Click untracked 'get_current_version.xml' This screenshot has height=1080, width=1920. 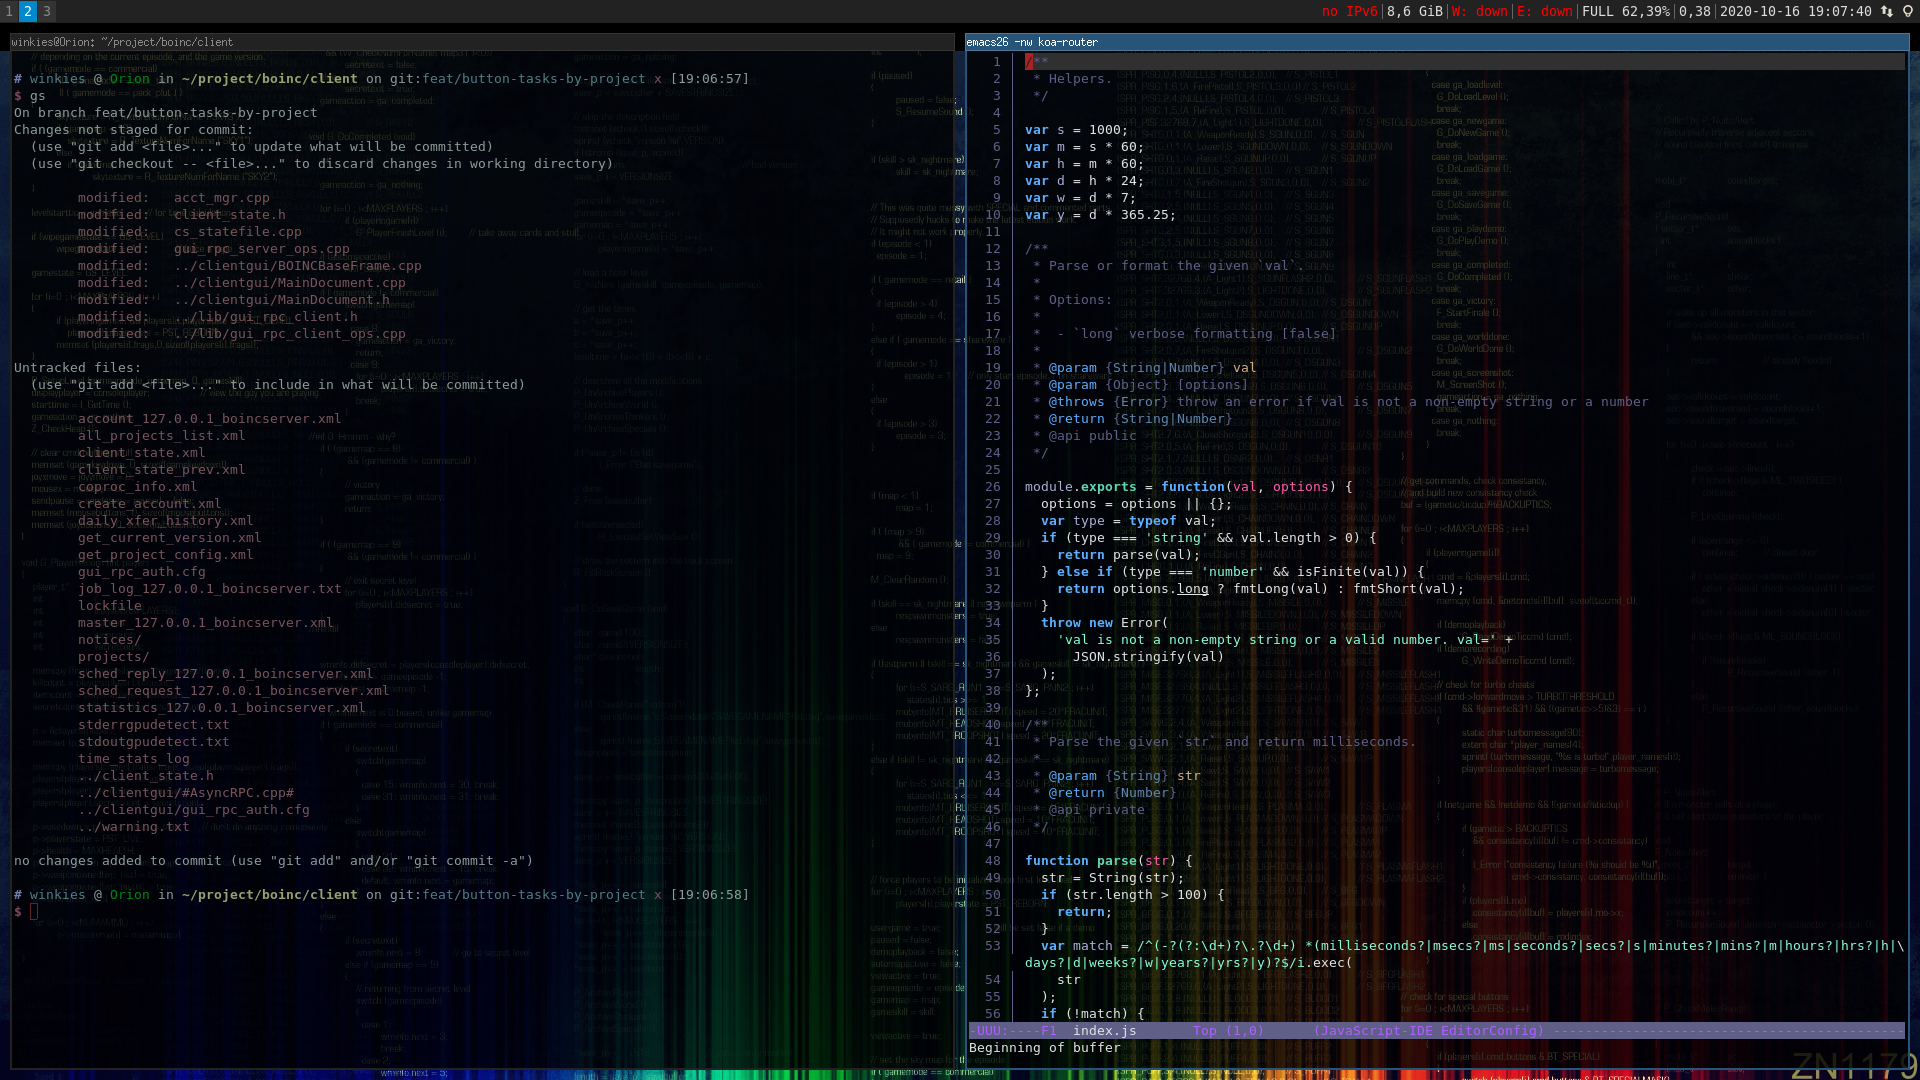[x=170, y=538]
